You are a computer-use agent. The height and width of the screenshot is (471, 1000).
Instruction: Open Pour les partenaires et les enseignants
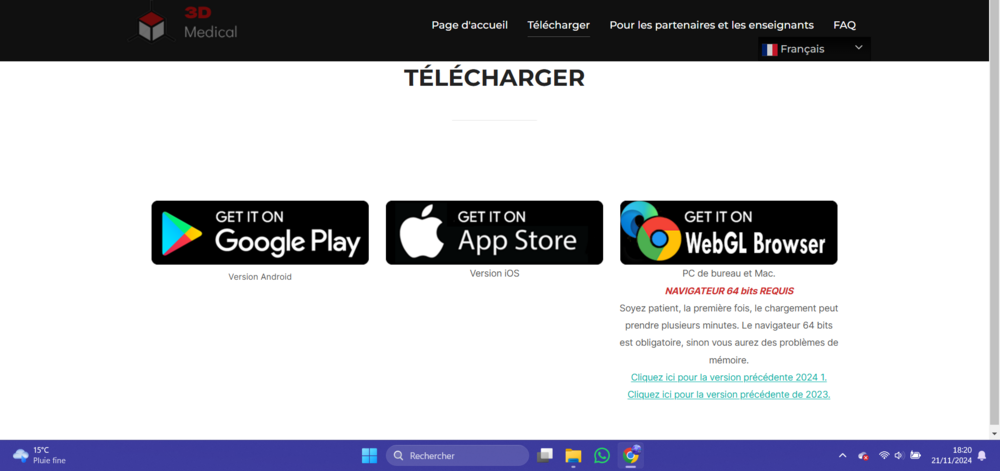tap(711, 25)
